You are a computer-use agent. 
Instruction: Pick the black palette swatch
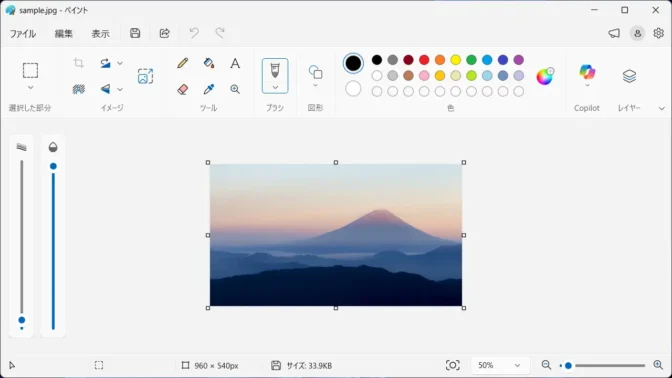377,60
